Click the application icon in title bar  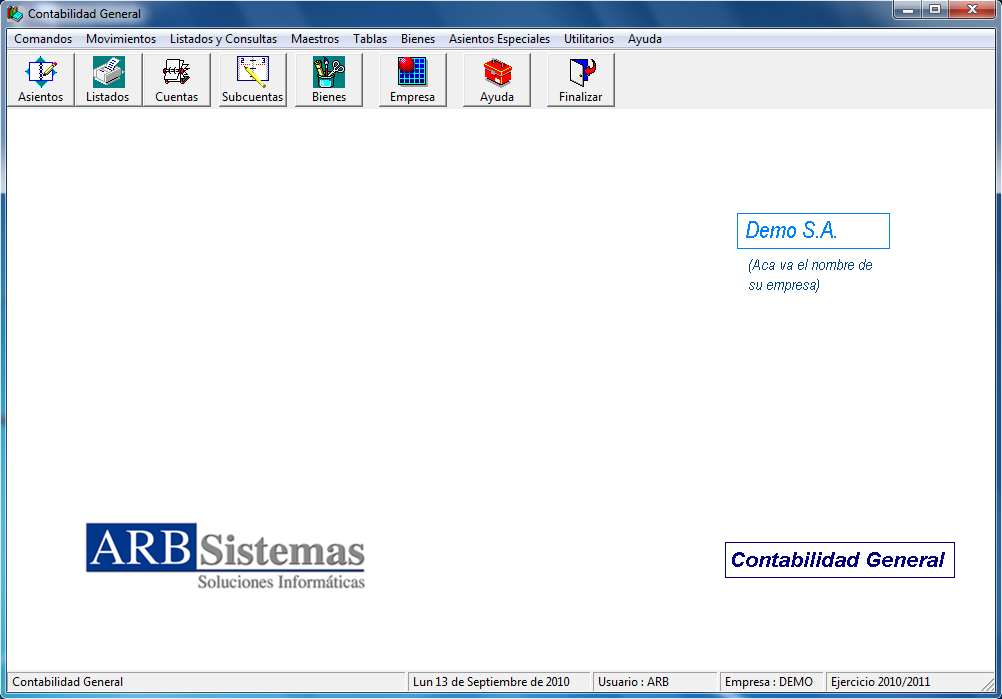[x=15, y=14]
